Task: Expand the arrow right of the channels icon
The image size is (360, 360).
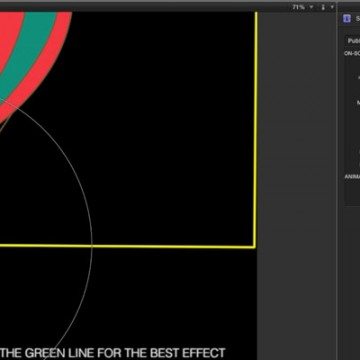Action: pos(332,7)
